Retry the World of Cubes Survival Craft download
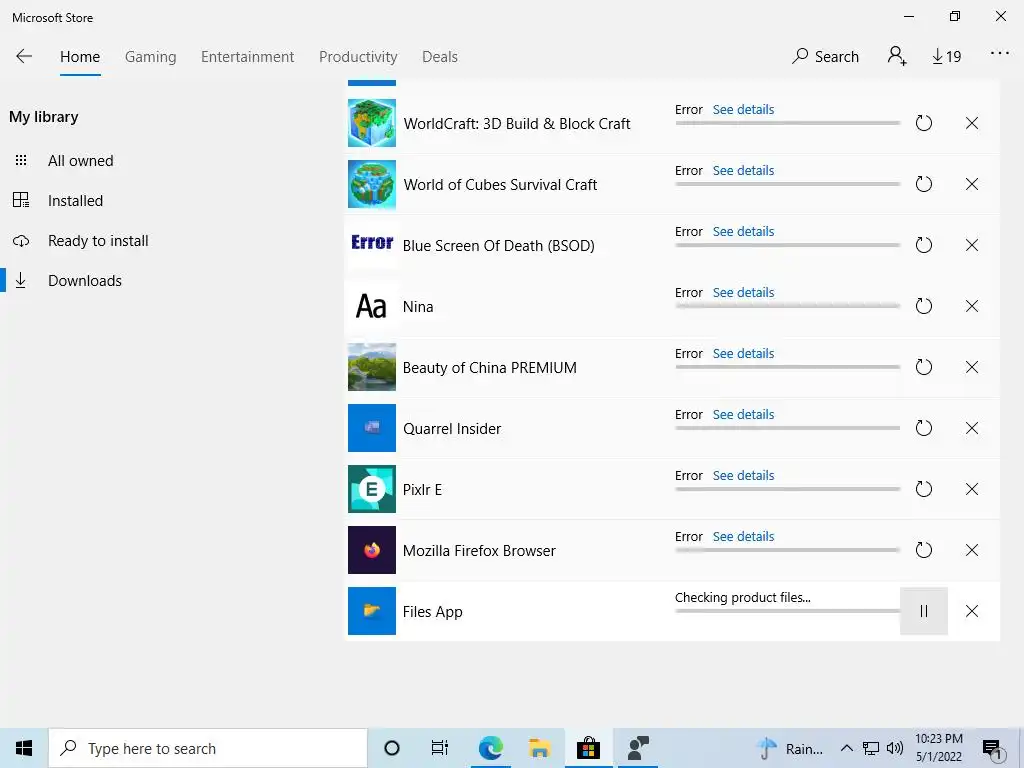The image size is (1024, 768). [x=923, y=184]
